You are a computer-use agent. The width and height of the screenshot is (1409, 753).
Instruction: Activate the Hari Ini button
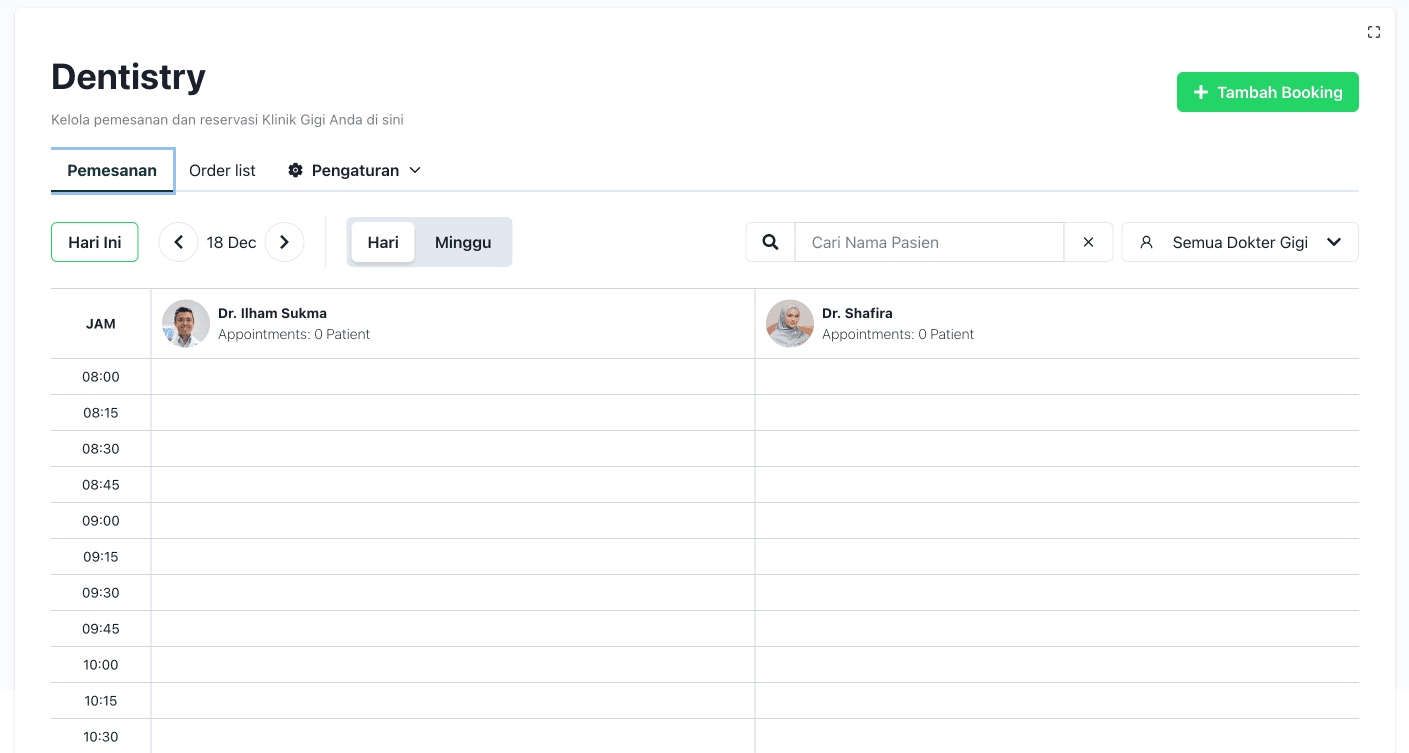94,242
